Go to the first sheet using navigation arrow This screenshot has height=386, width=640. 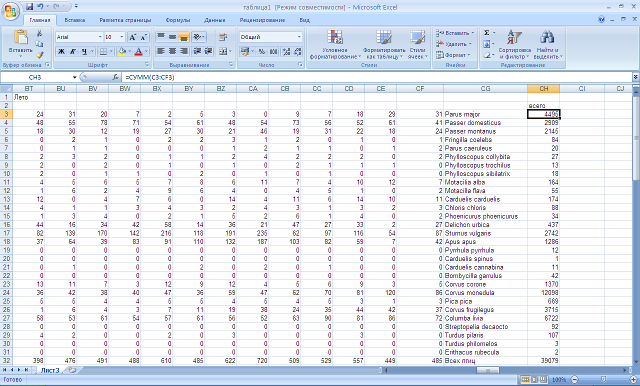pos(5,370)
